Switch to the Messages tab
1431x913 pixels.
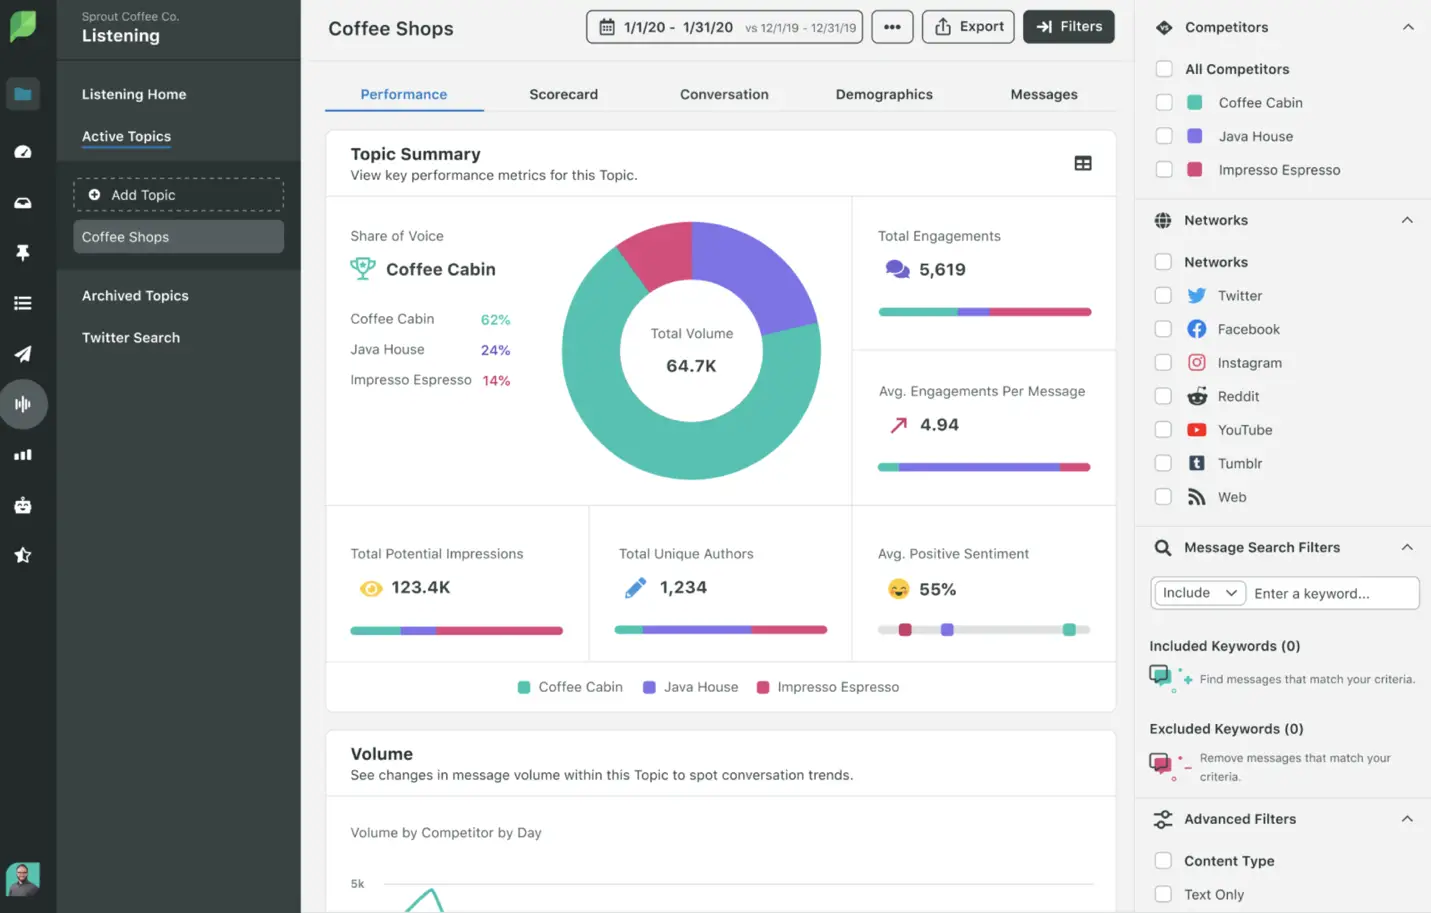[1044, 94]
